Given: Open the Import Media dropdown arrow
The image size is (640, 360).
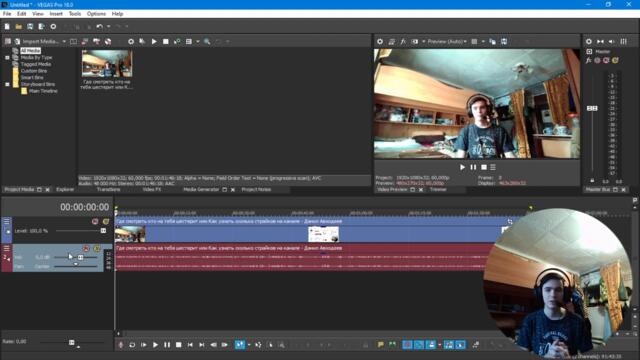Looking at the screenshot, I should click(x=64, y=42).
